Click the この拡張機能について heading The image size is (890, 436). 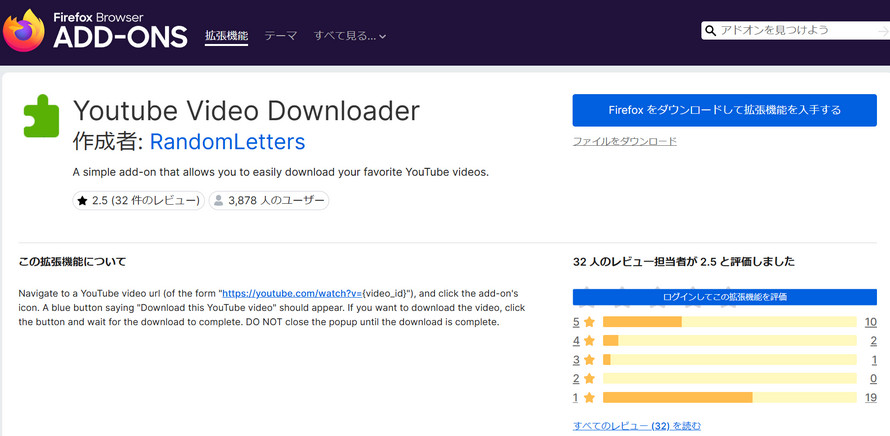[72, 262]
